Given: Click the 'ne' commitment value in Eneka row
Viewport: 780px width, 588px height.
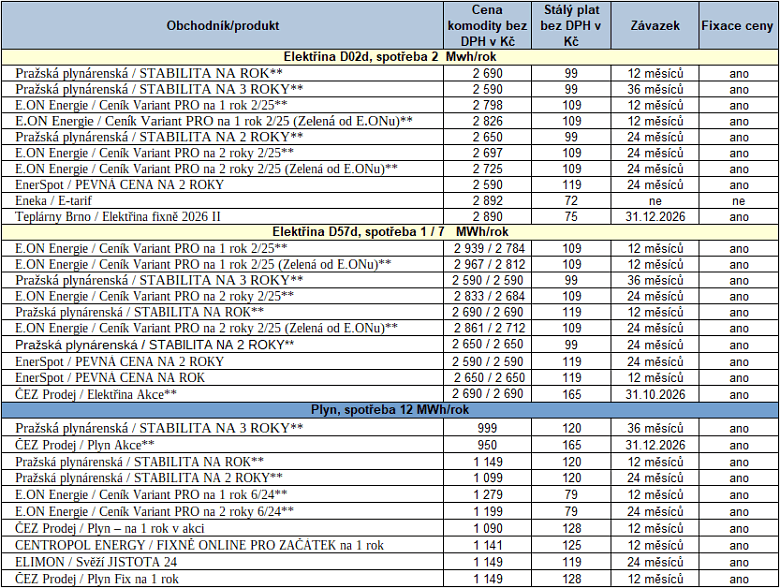Looking at the screenshot, I should pos(655,201).
